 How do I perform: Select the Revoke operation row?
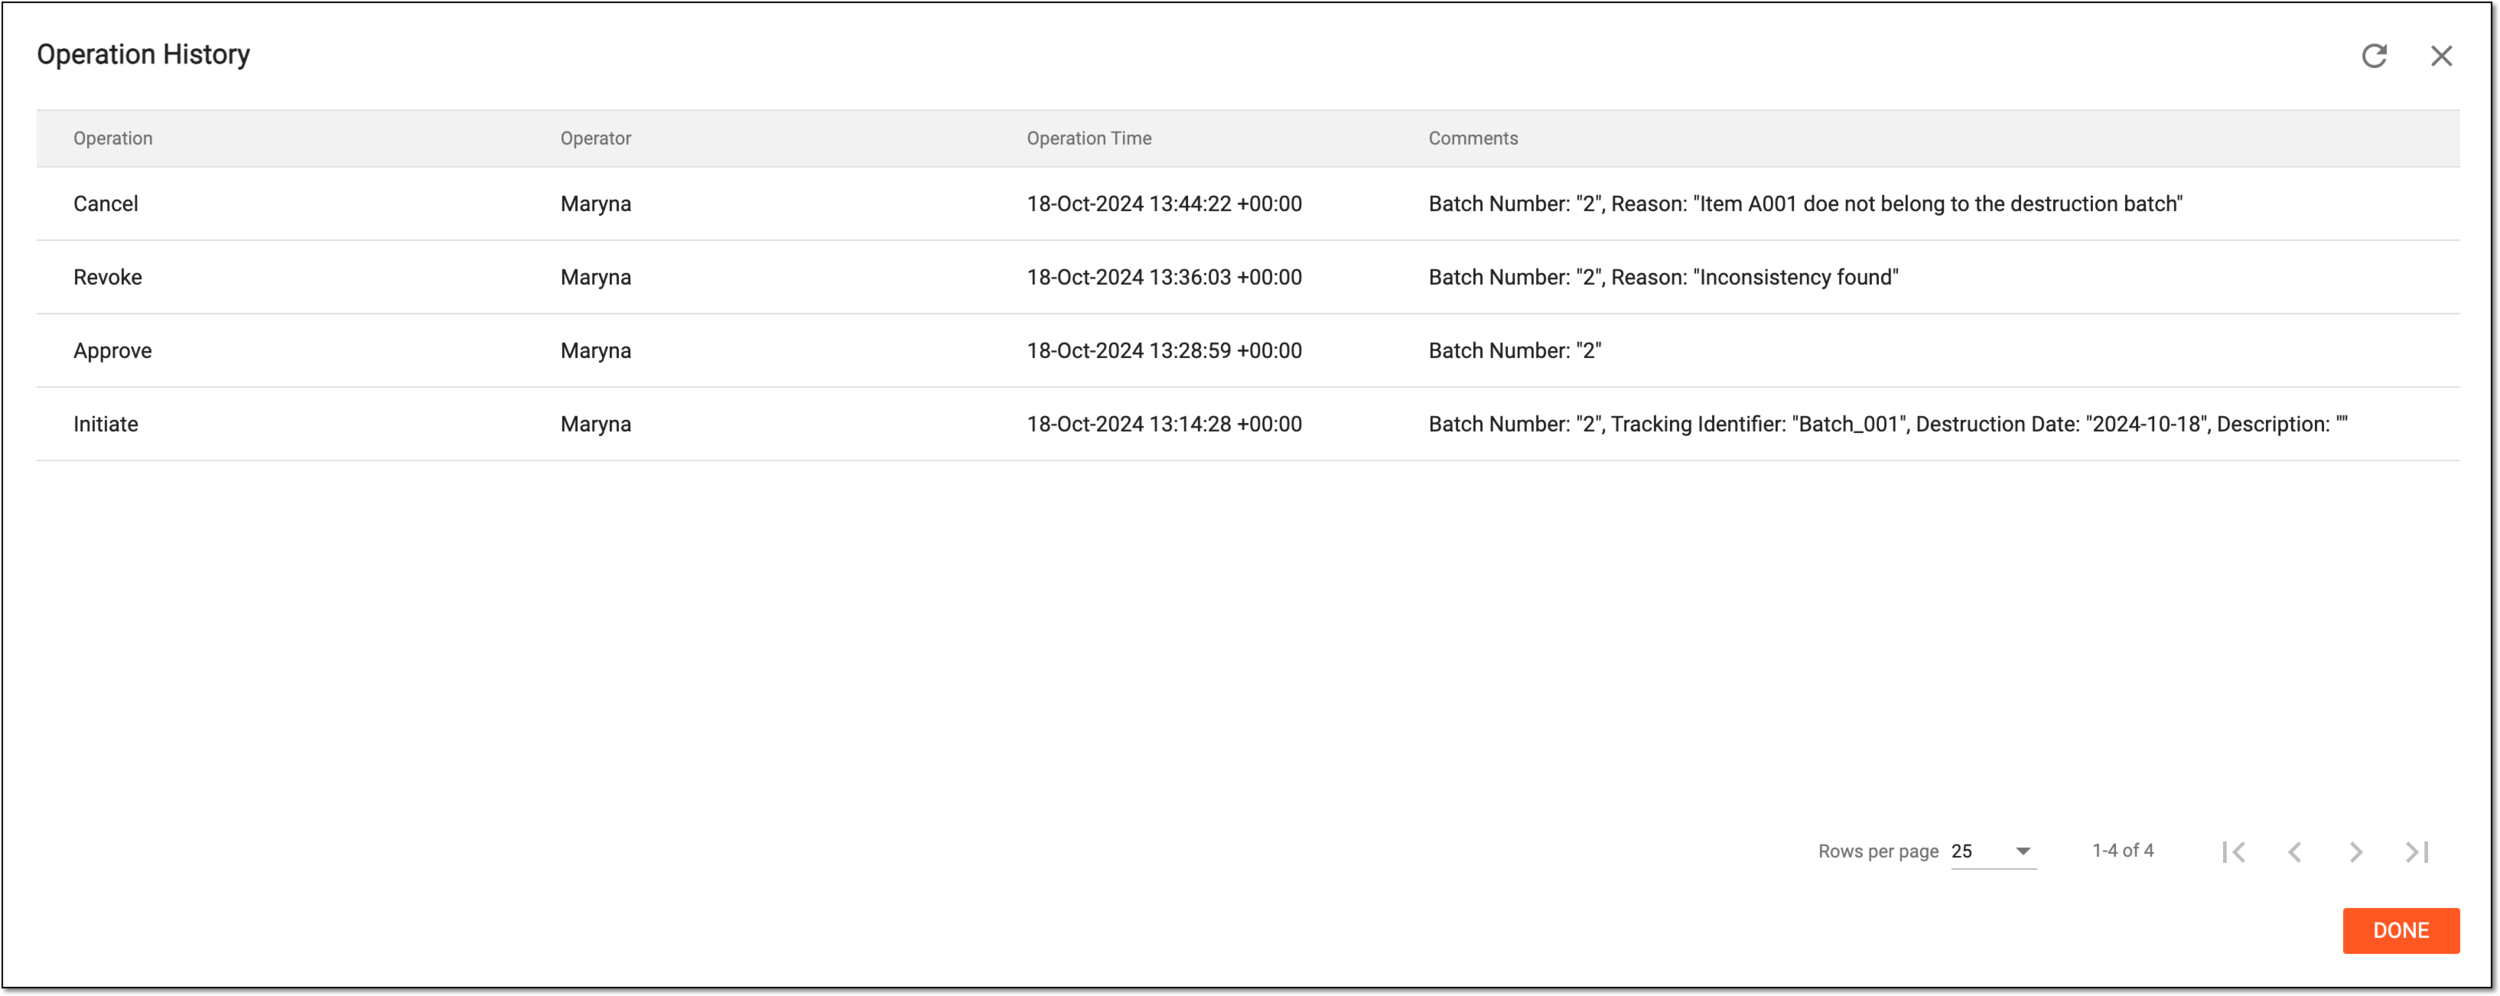[1248, 277]
